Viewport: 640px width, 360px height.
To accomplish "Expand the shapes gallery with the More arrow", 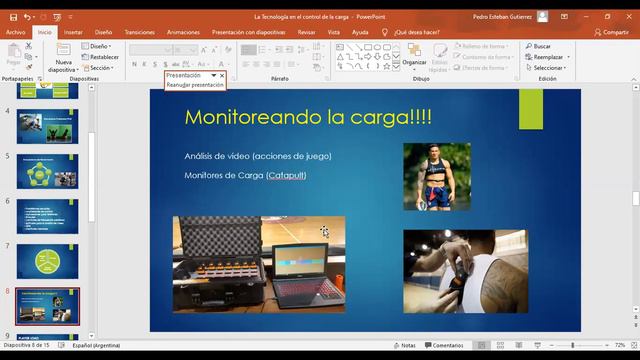I will click(x=396, y=67).
